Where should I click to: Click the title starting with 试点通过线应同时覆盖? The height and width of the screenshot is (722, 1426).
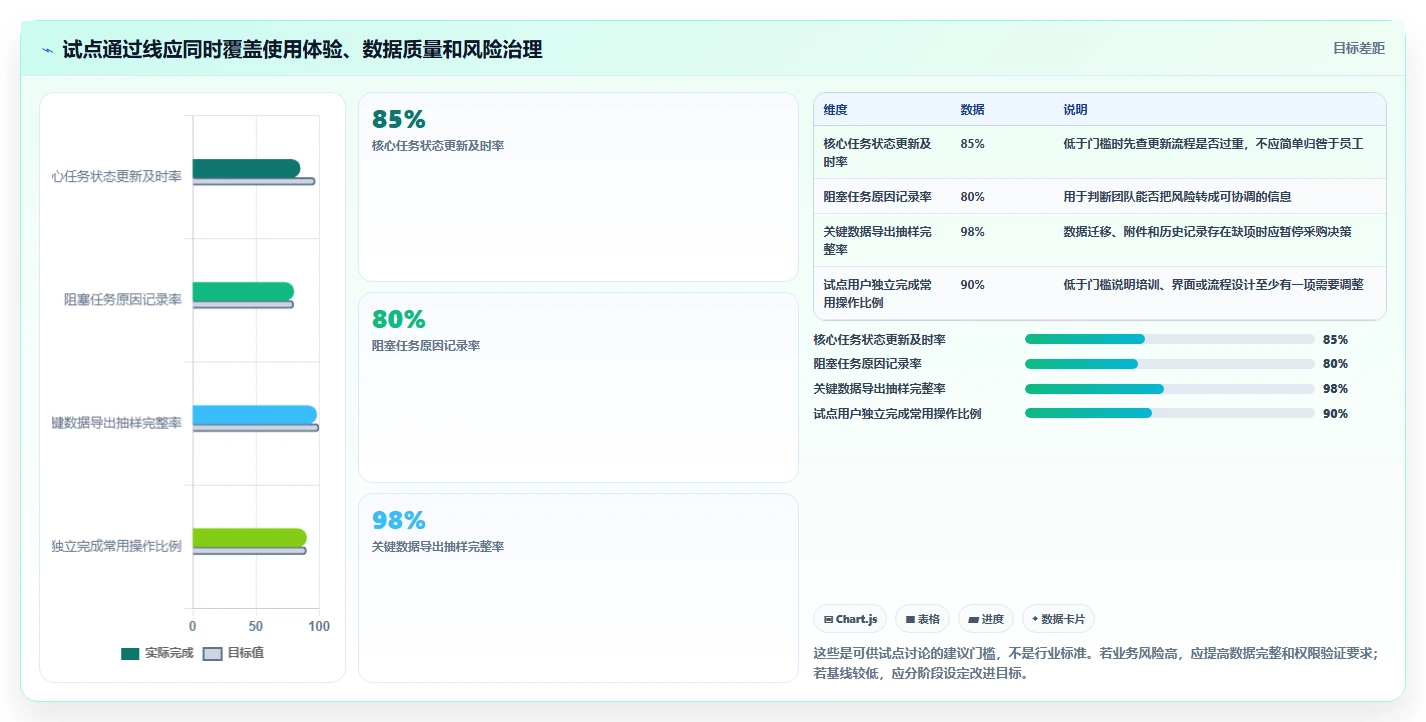click(302, 49)
